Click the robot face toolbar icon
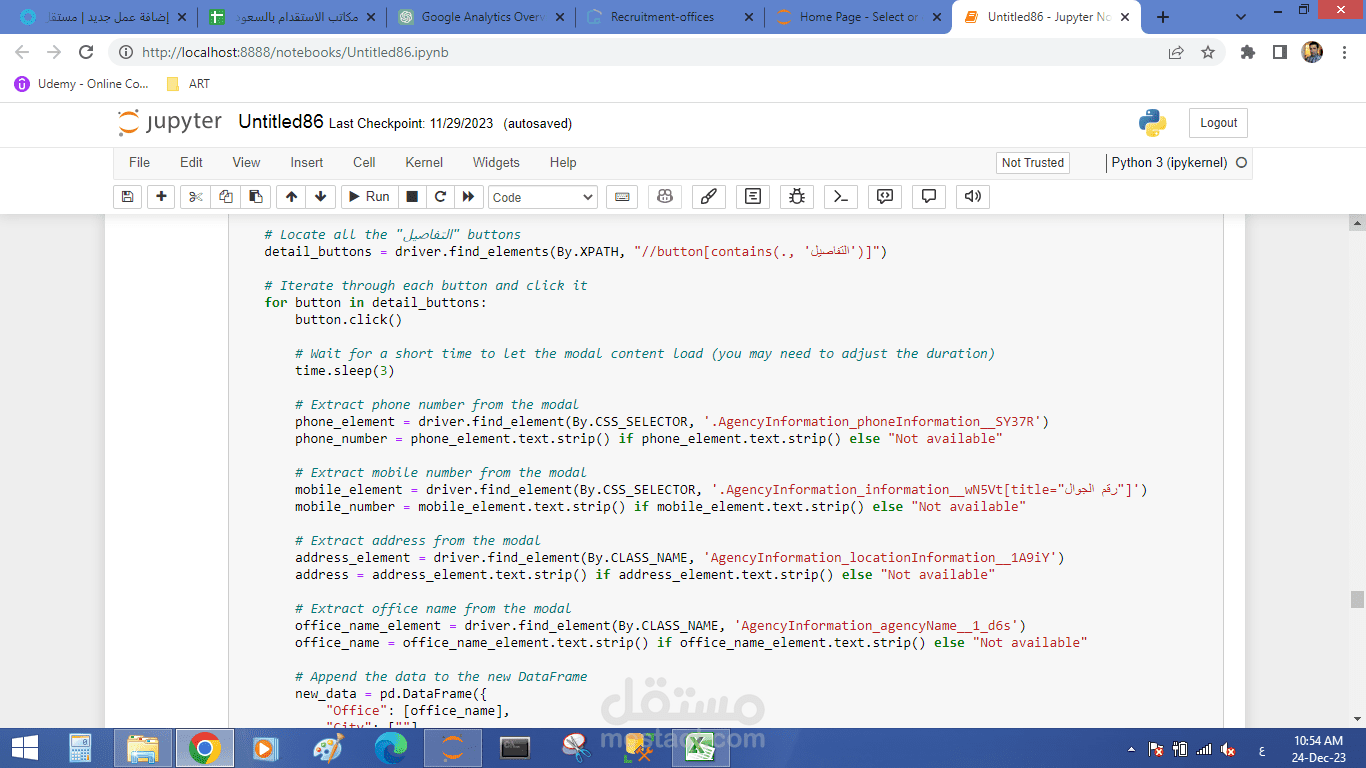The image size is (1366, 768). pos(665,197)
